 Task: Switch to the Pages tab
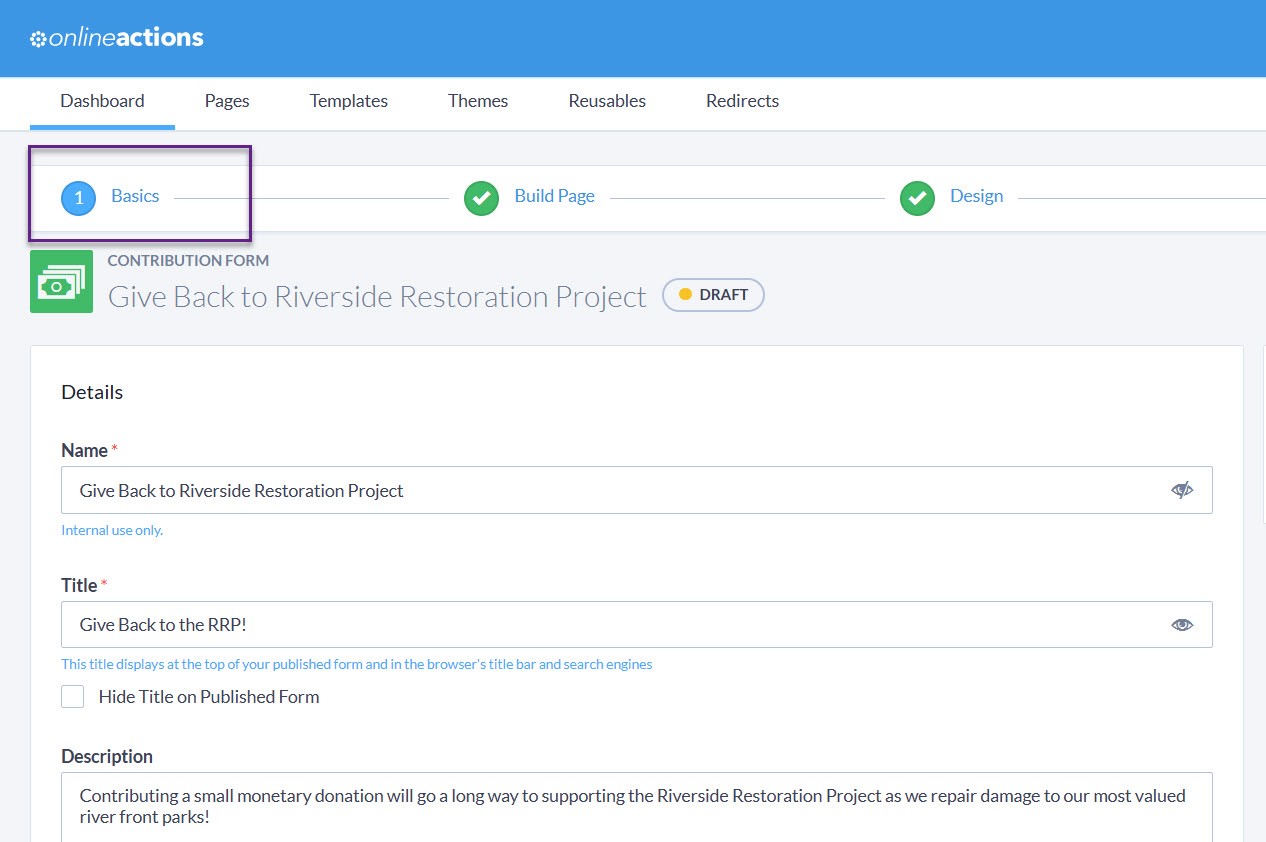point(227,101)
